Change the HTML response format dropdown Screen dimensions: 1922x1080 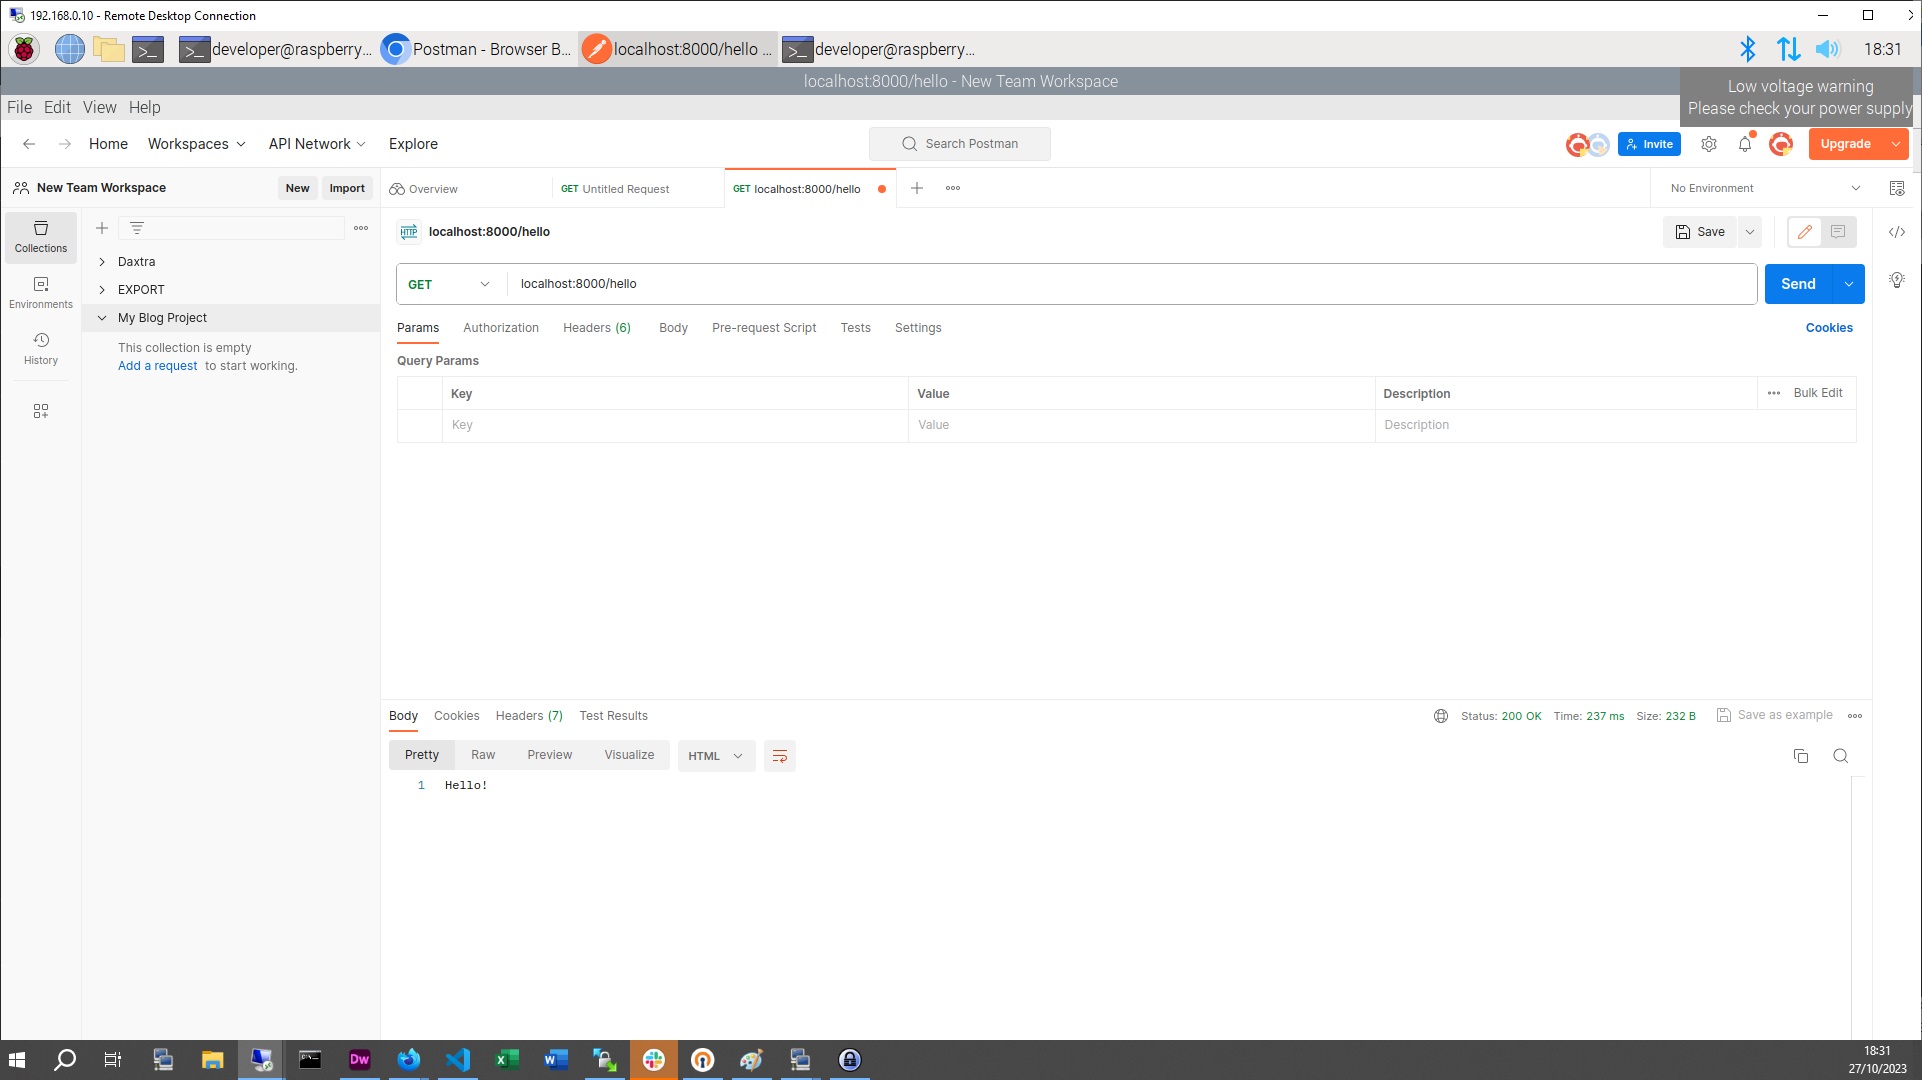[x=716, y=756]
